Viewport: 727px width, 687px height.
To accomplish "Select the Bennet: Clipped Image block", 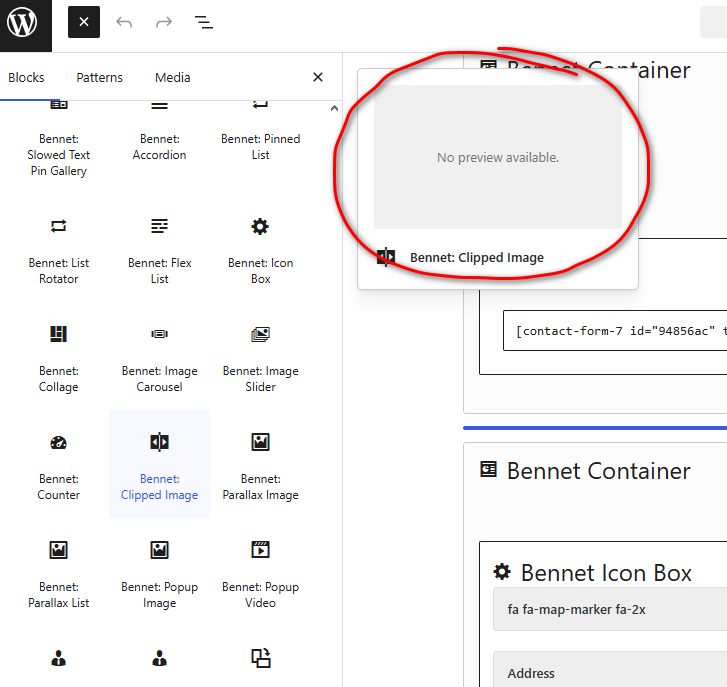I will 160,464.
